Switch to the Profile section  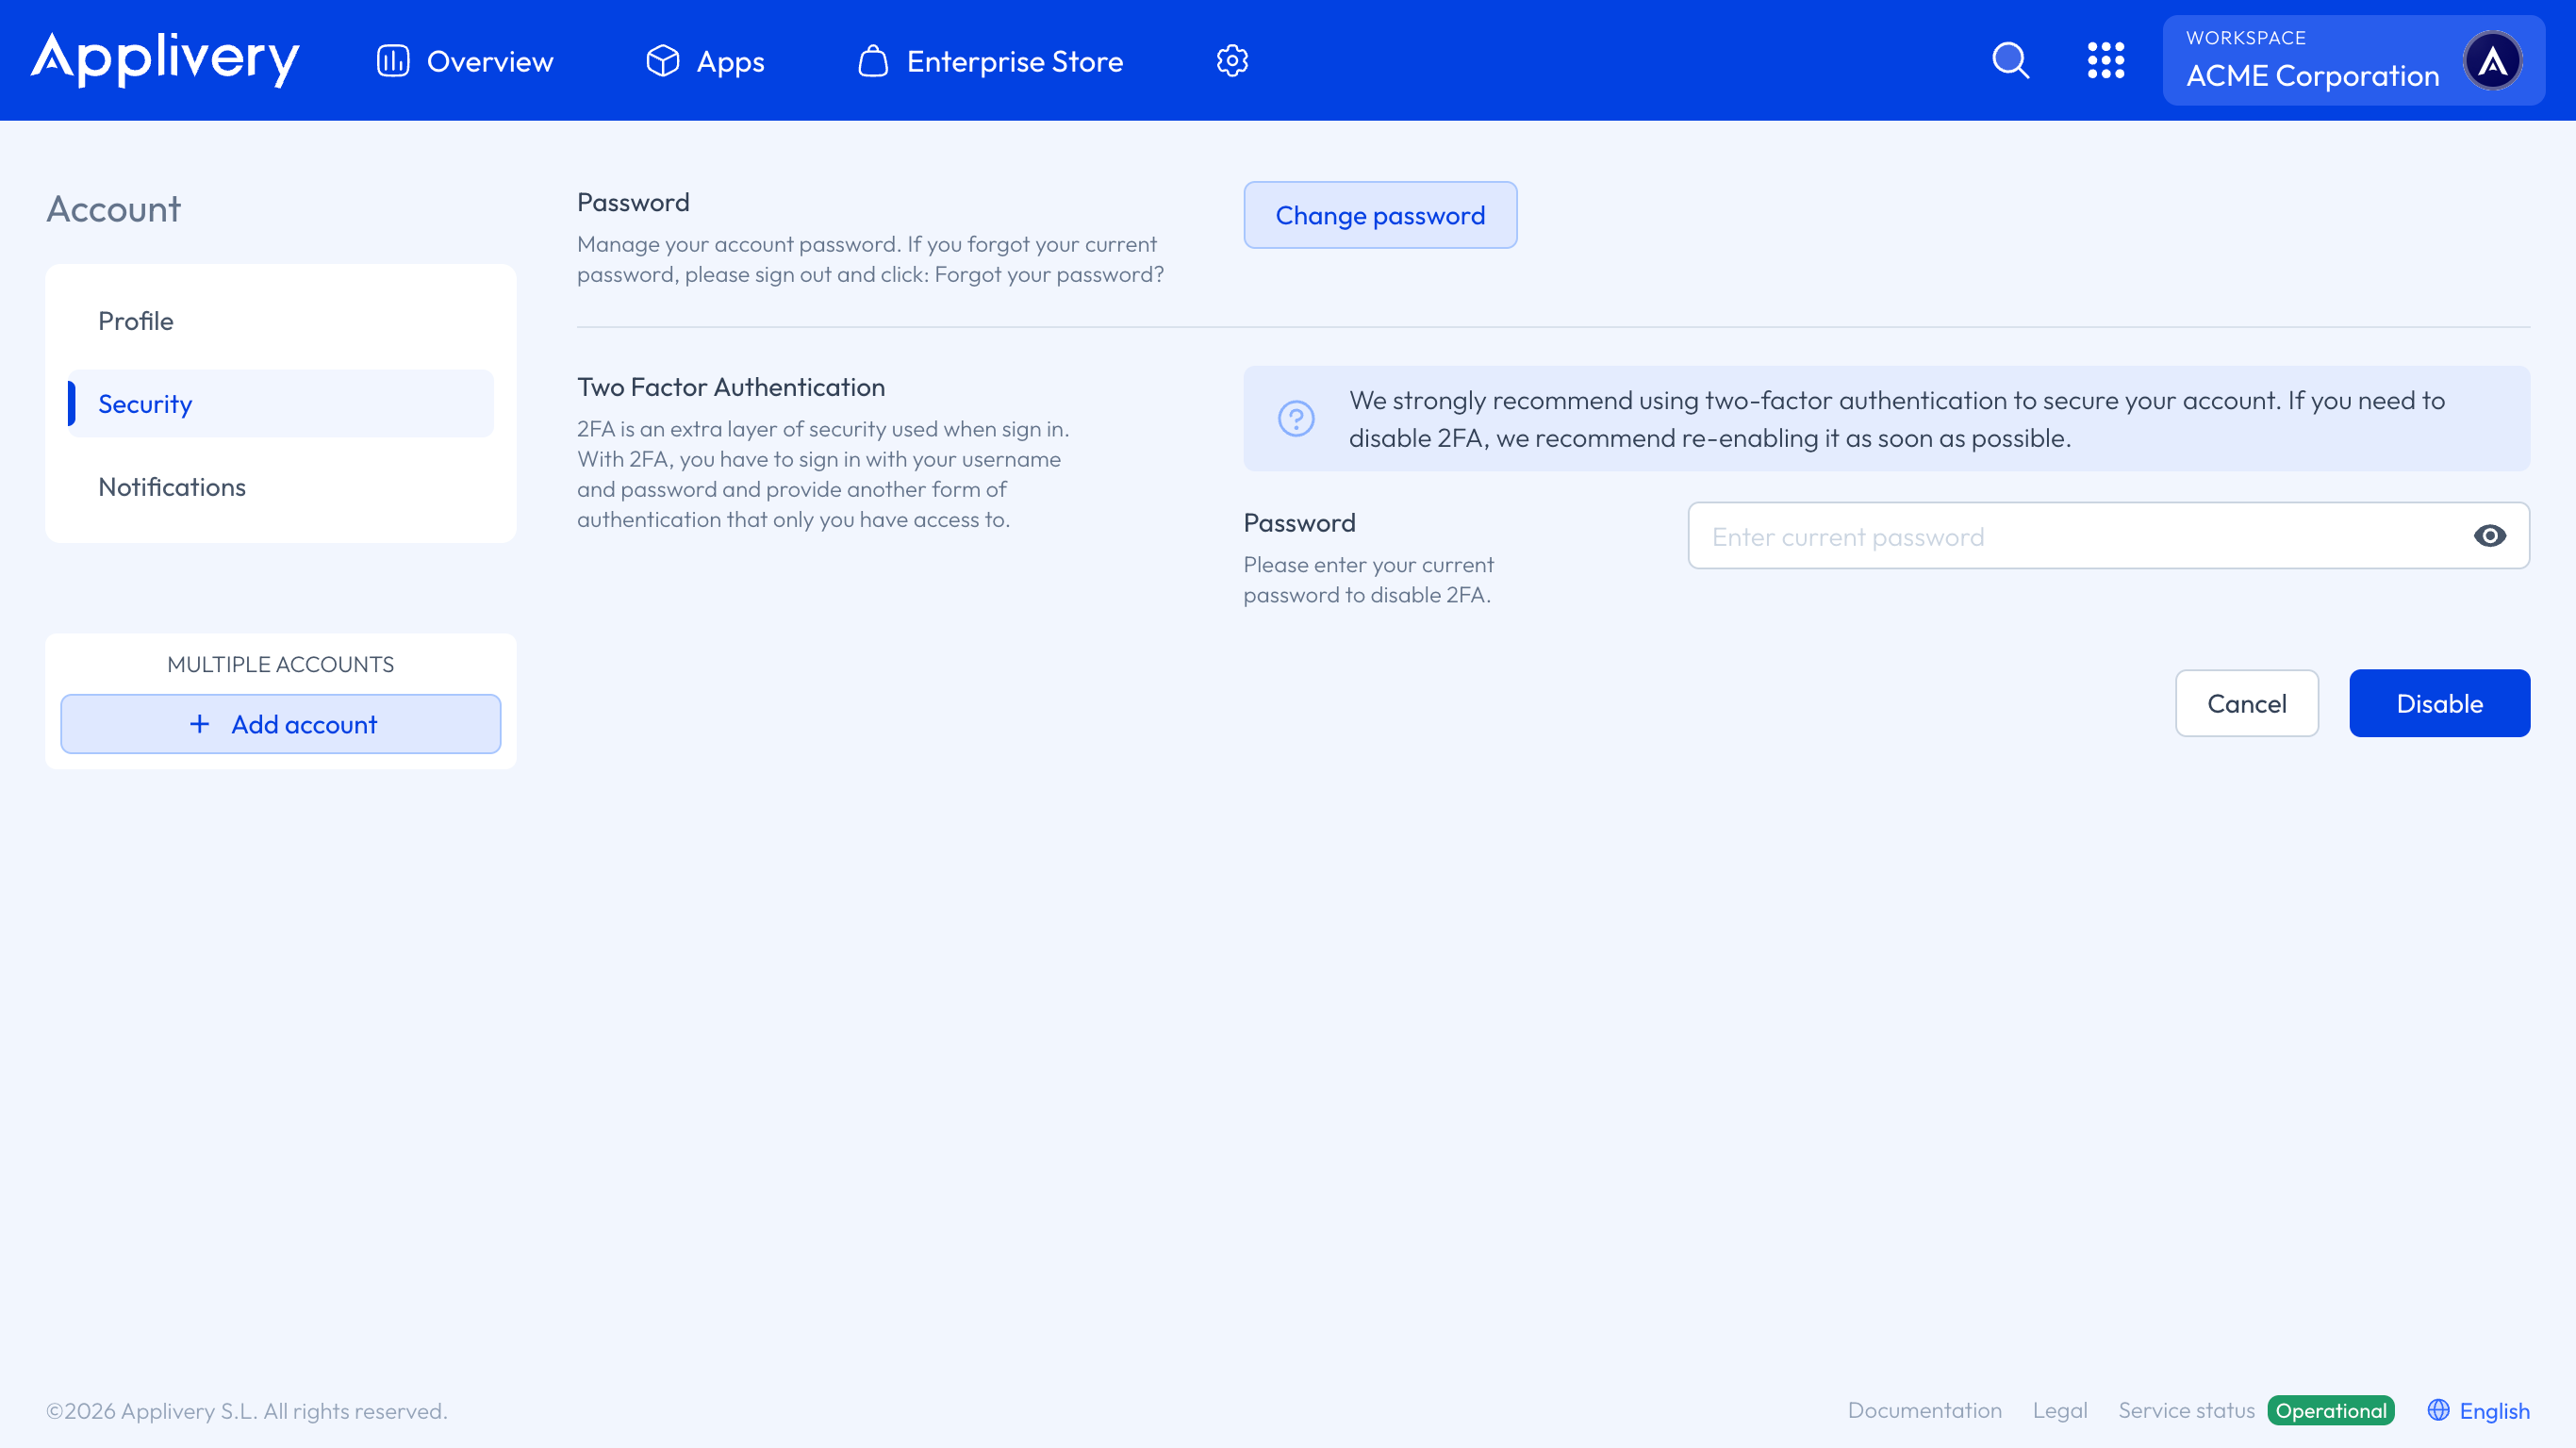pos(135,321)
